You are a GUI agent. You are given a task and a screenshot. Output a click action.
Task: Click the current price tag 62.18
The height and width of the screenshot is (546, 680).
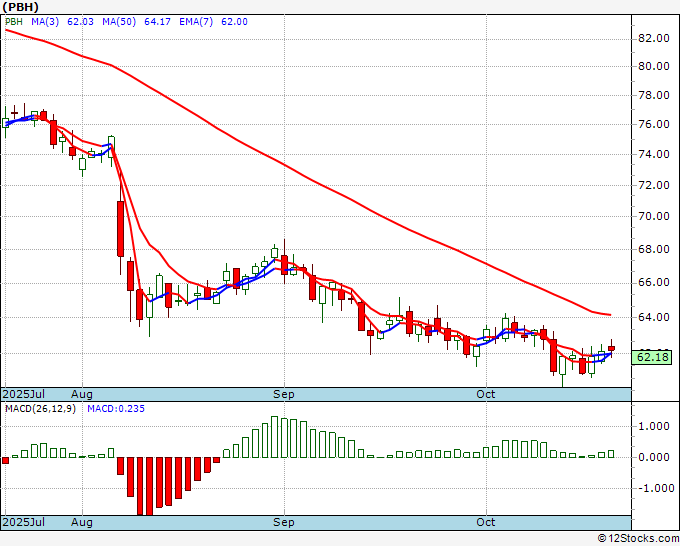click(x=653, y=357)
